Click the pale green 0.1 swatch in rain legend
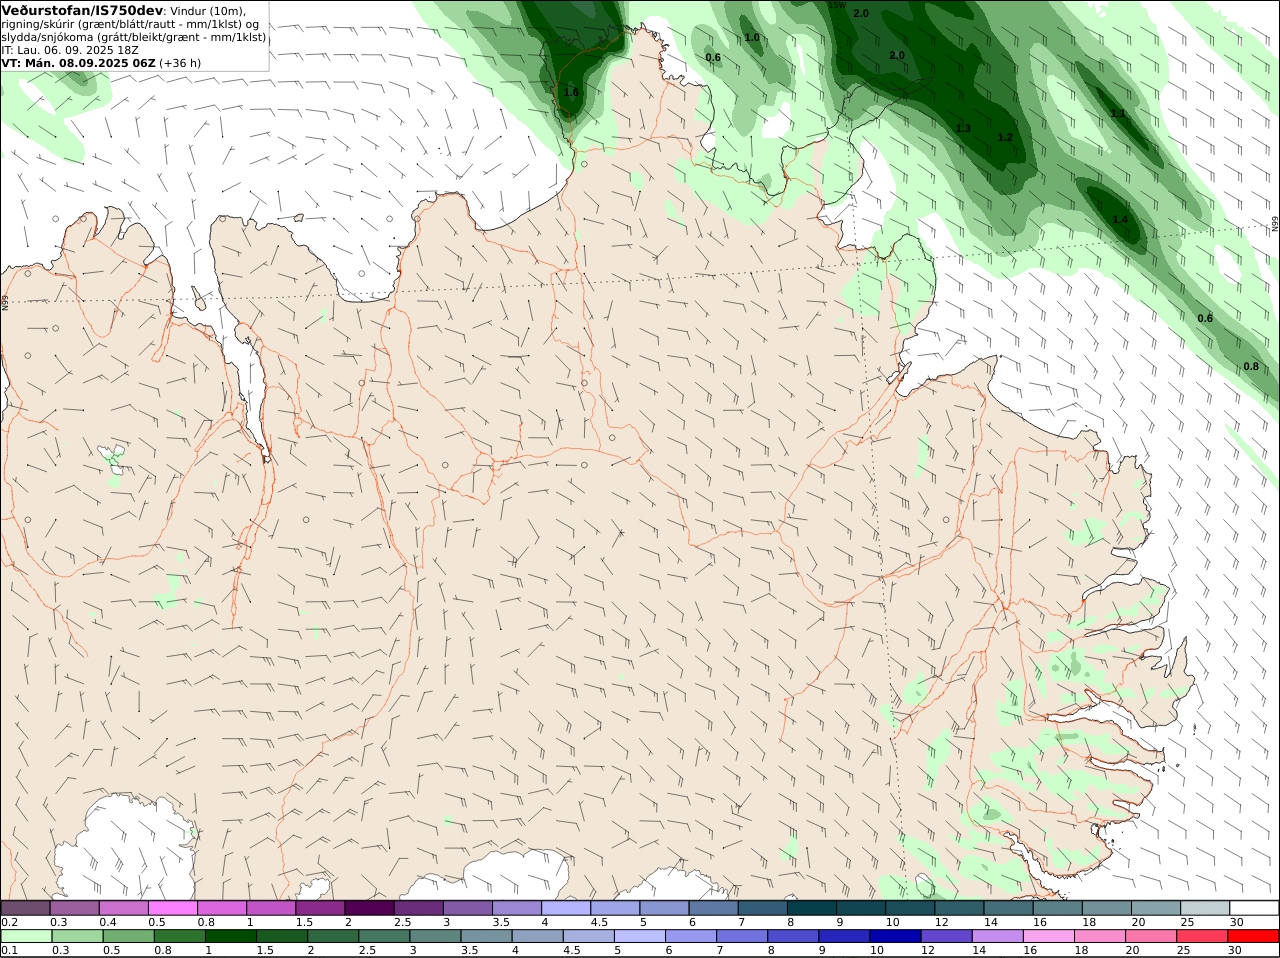 (25, 936)
